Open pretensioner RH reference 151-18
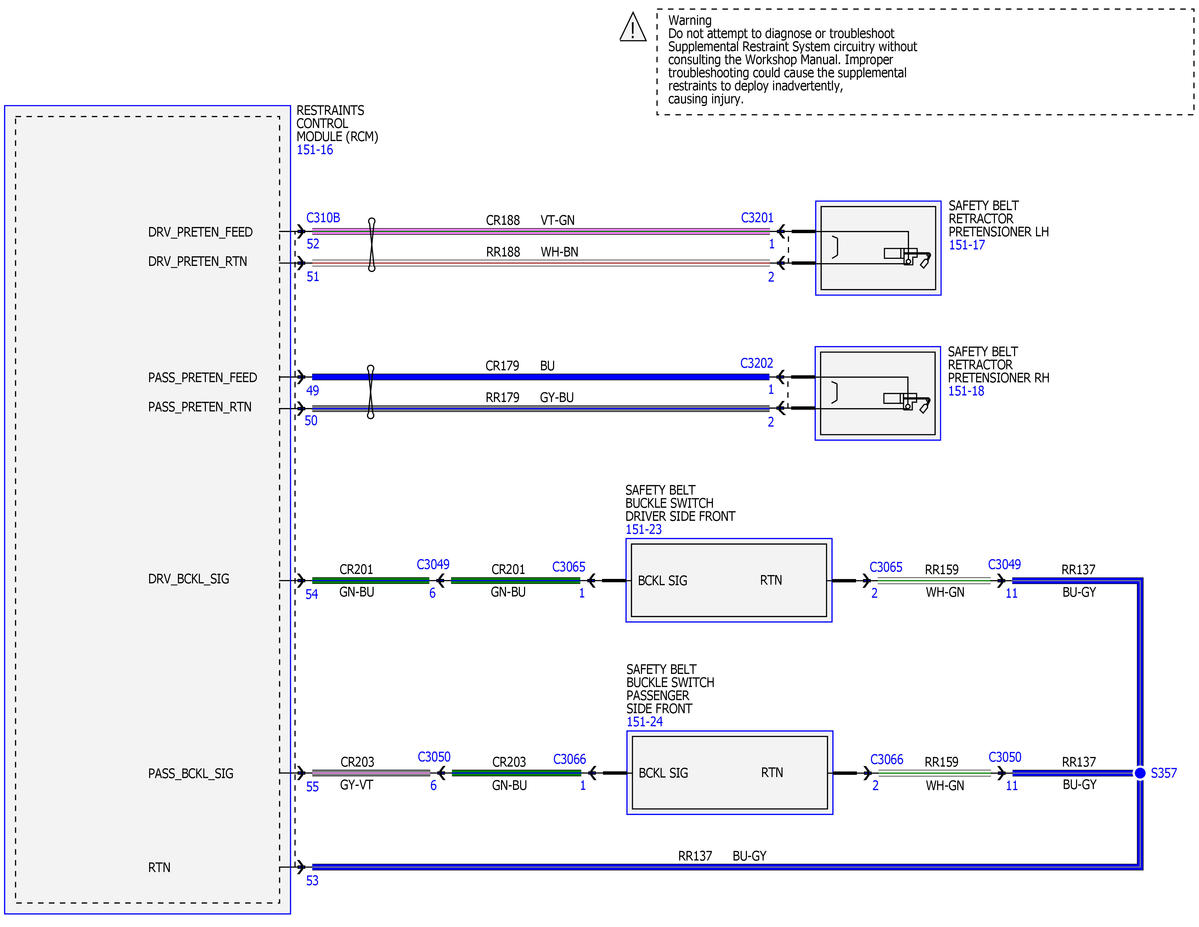This screenshot has height=927, width=1199. (x=966, y=391)
